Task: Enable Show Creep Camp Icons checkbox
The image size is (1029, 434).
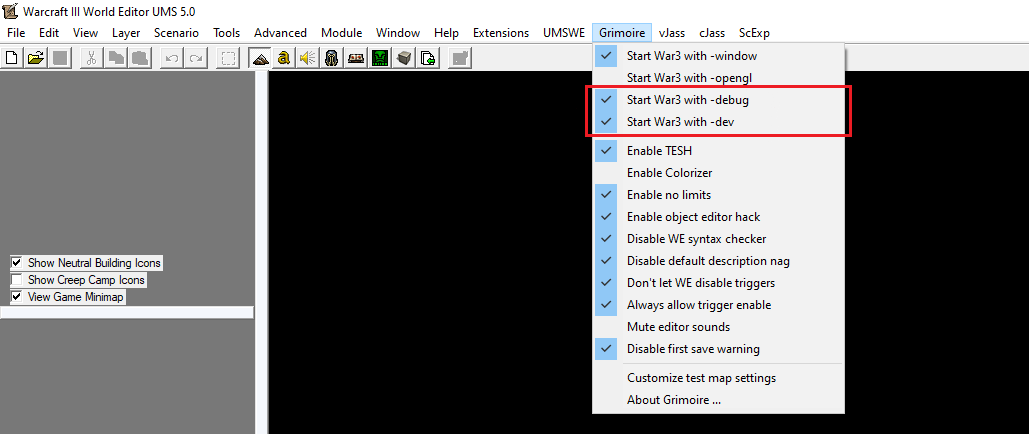Action: click(x=16, y=280)
